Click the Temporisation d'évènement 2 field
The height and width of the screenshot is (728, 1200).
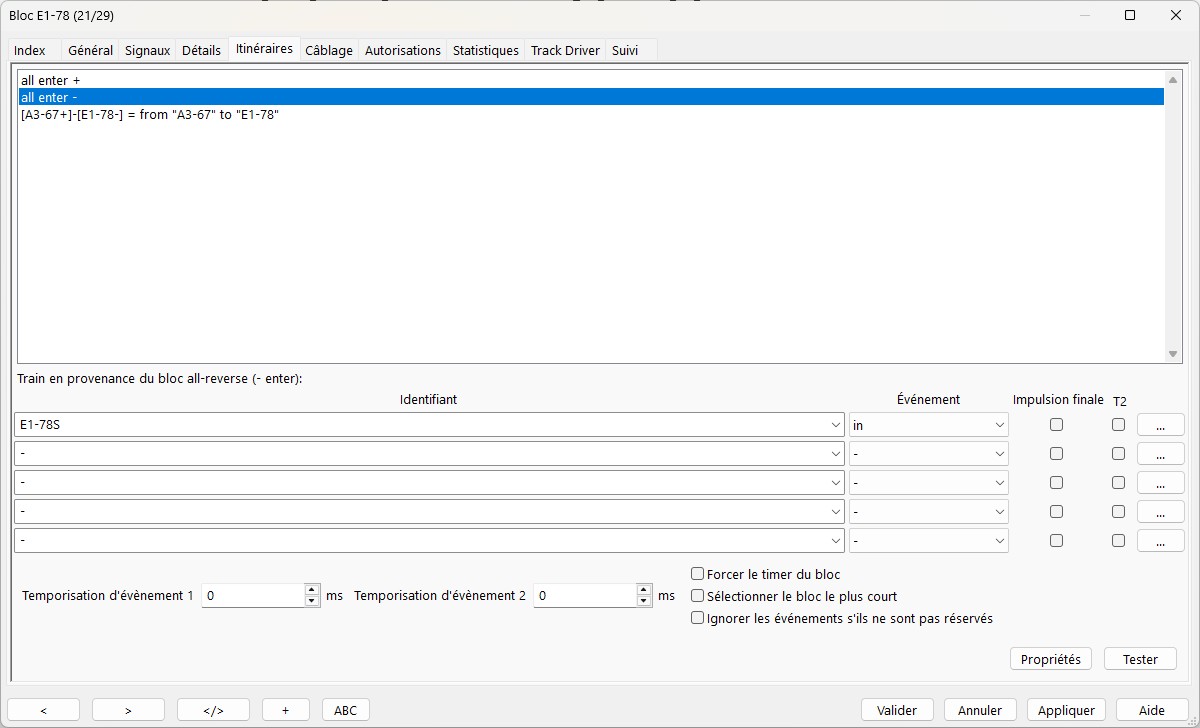pos(585,596)
